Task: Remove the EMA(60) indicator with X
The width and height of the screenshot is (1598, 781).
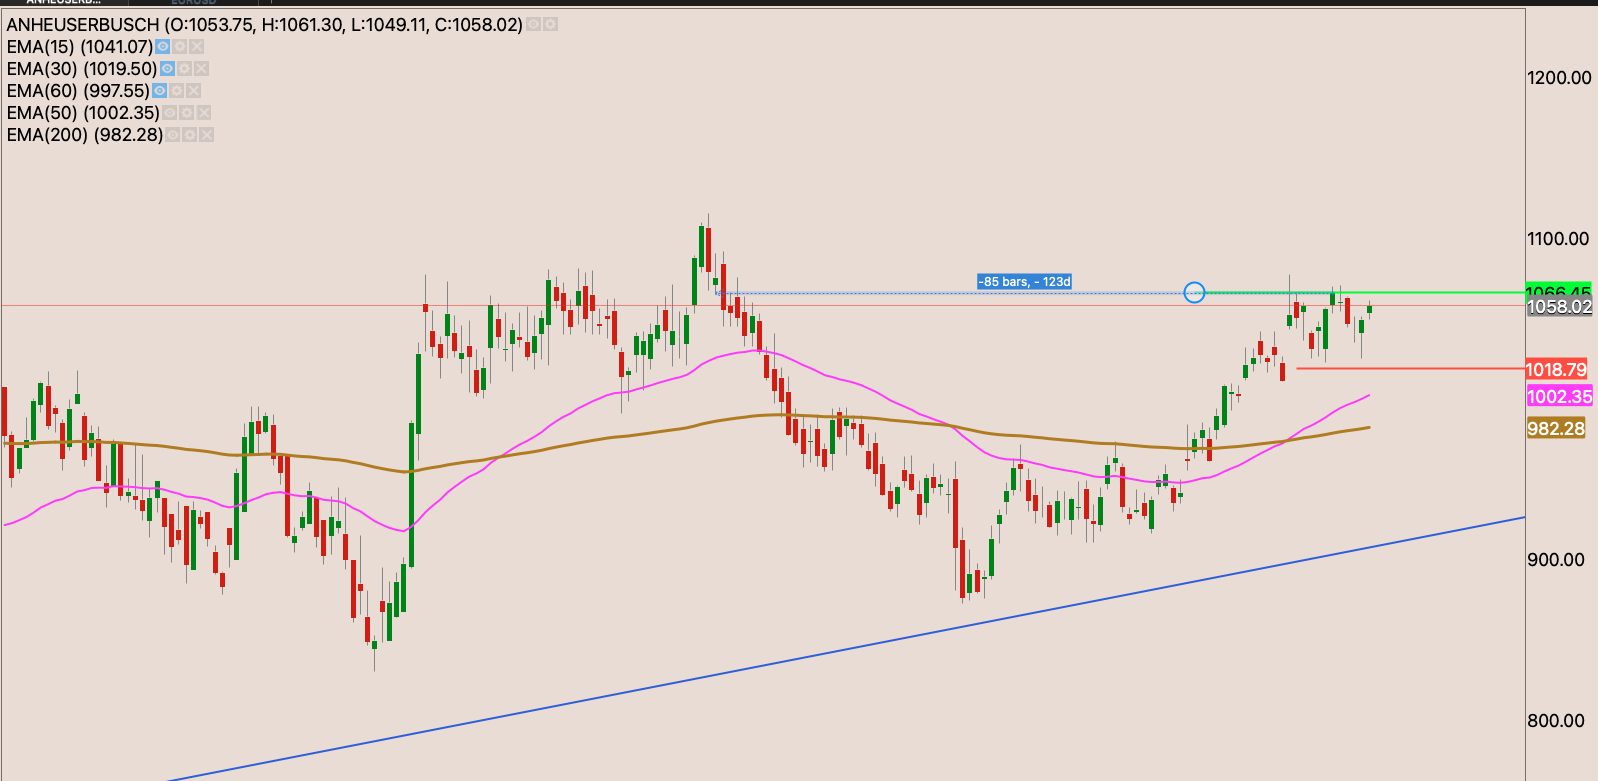Action: (x=194, y=91)
